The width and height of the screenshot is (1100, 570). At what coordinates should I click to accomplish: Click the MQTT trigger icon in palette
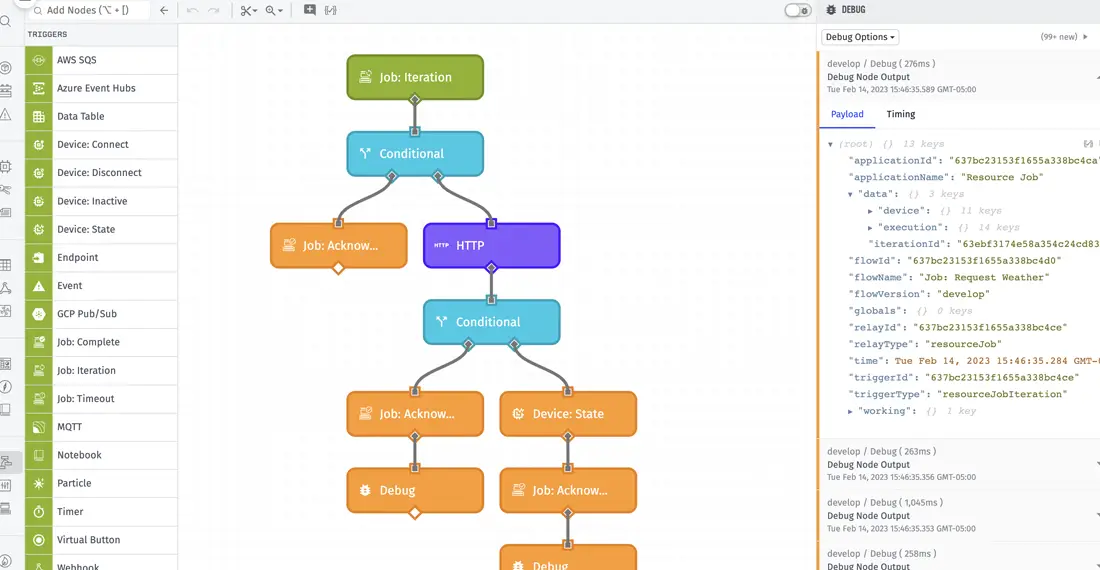(39, 427)
